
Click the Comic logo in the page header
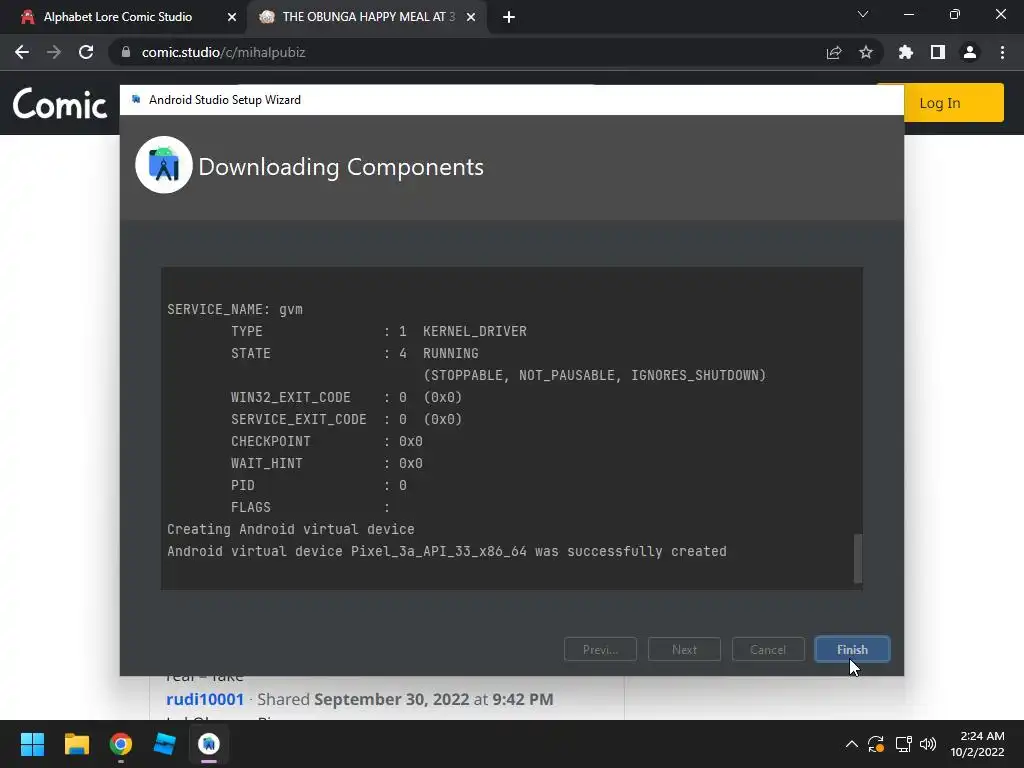coord(59,104)
